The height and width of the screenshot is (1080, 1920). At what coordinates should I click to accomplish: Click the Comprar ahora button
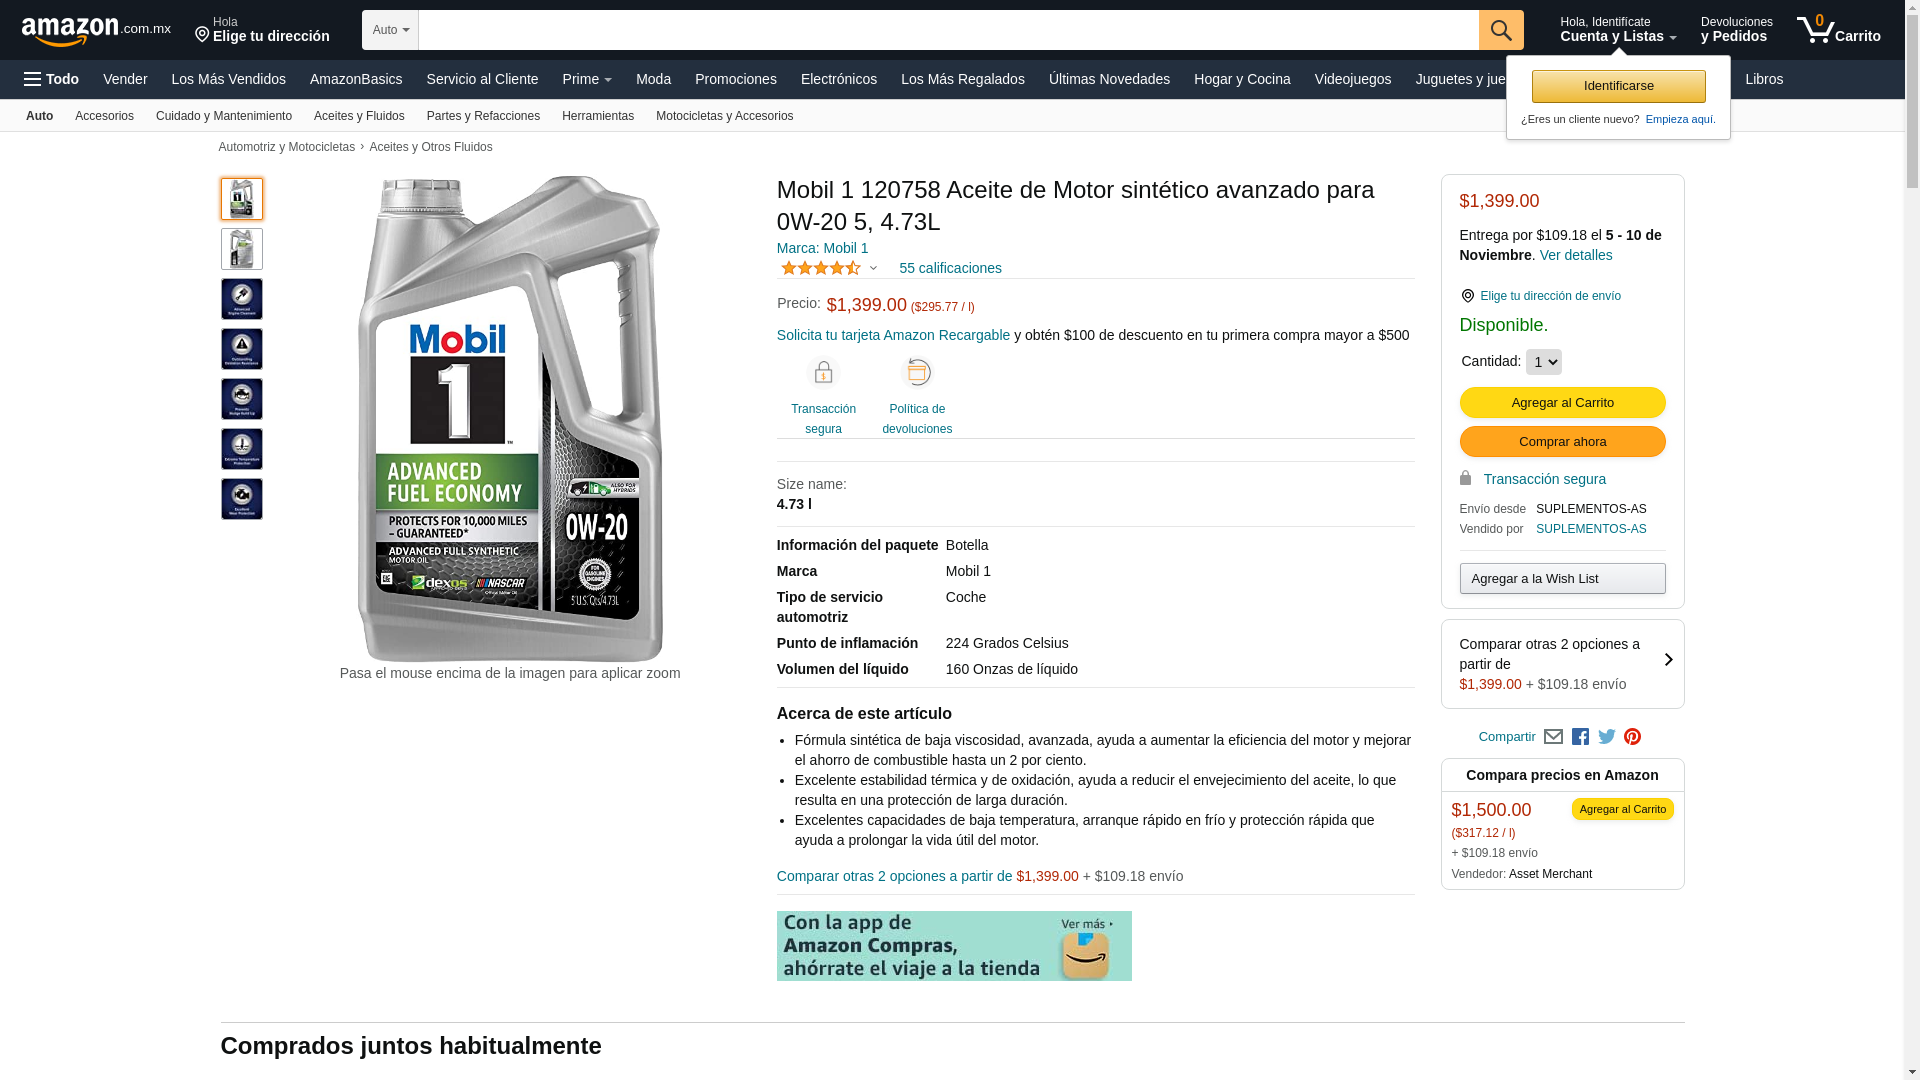coord(1562,441)
